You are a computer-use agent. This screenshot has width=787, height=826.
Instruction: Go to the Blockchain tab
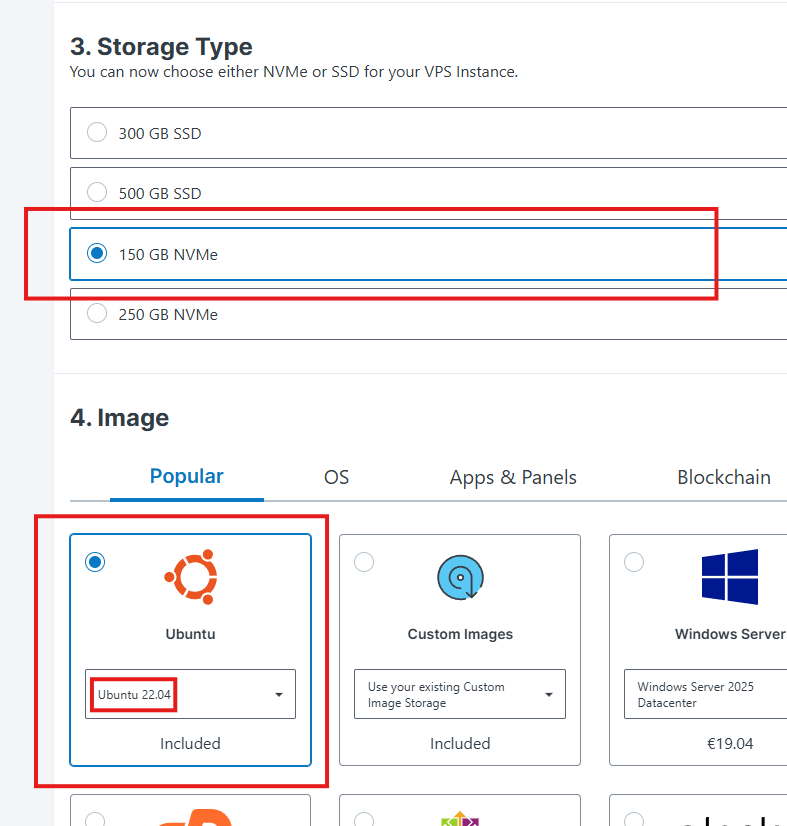(723, 478)
